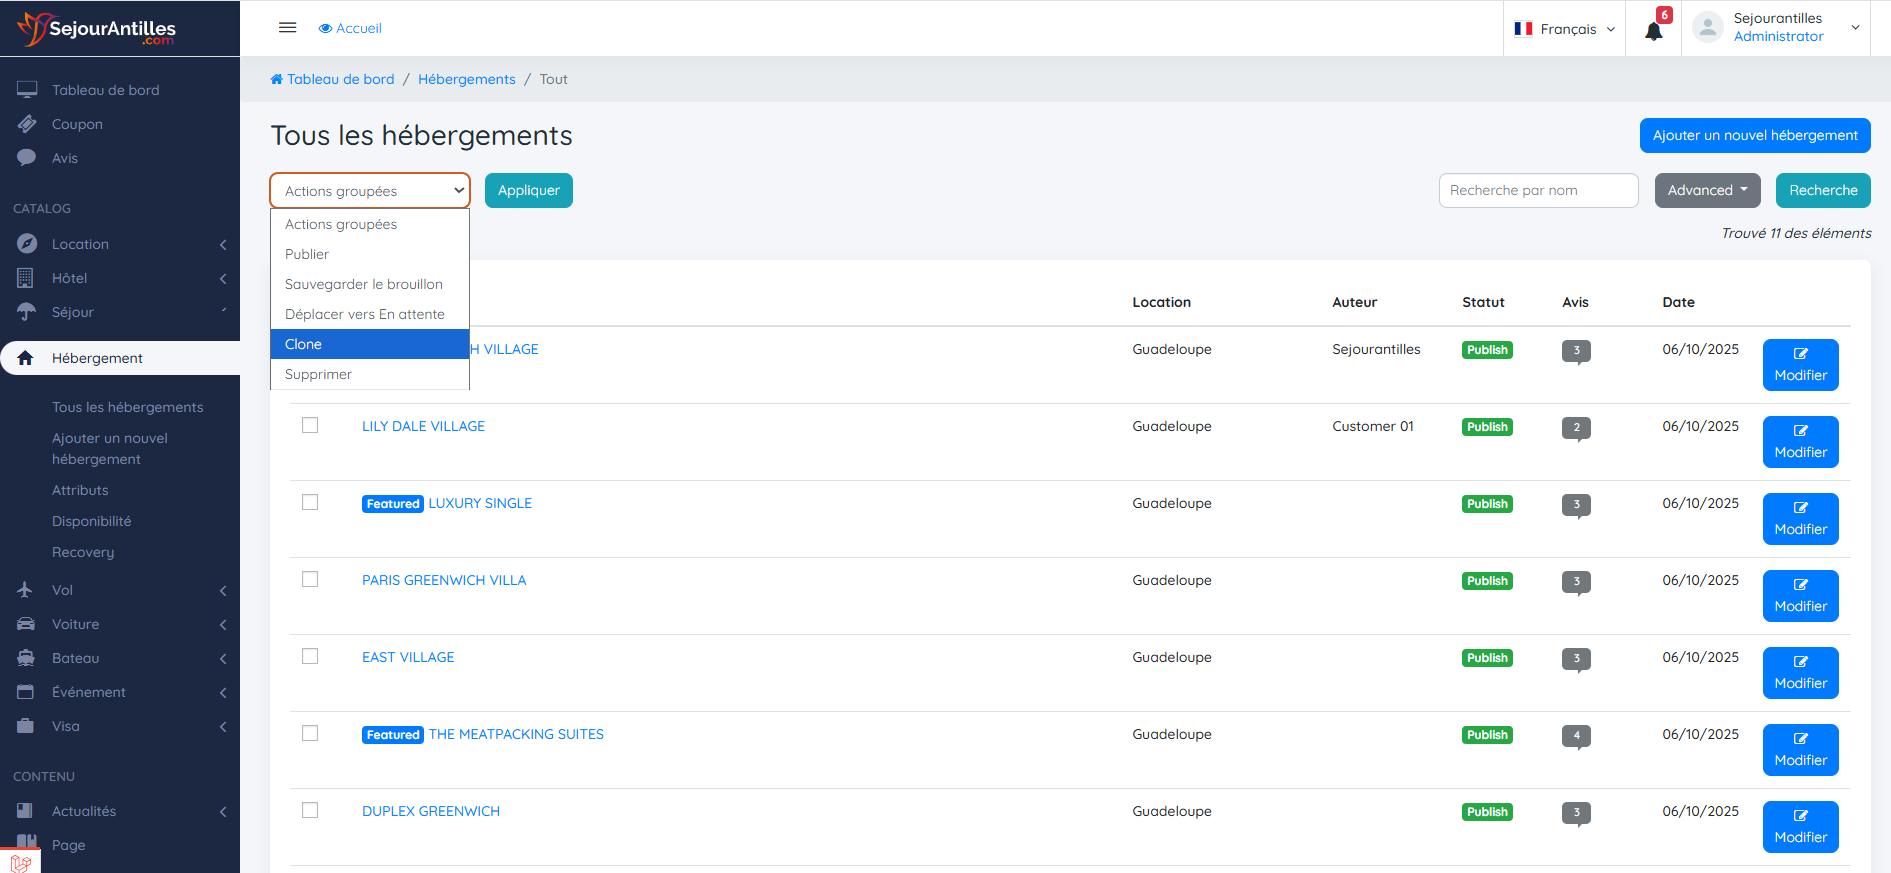
Task: Open the notifications bell icon
Action: (x=1653, y=30)
